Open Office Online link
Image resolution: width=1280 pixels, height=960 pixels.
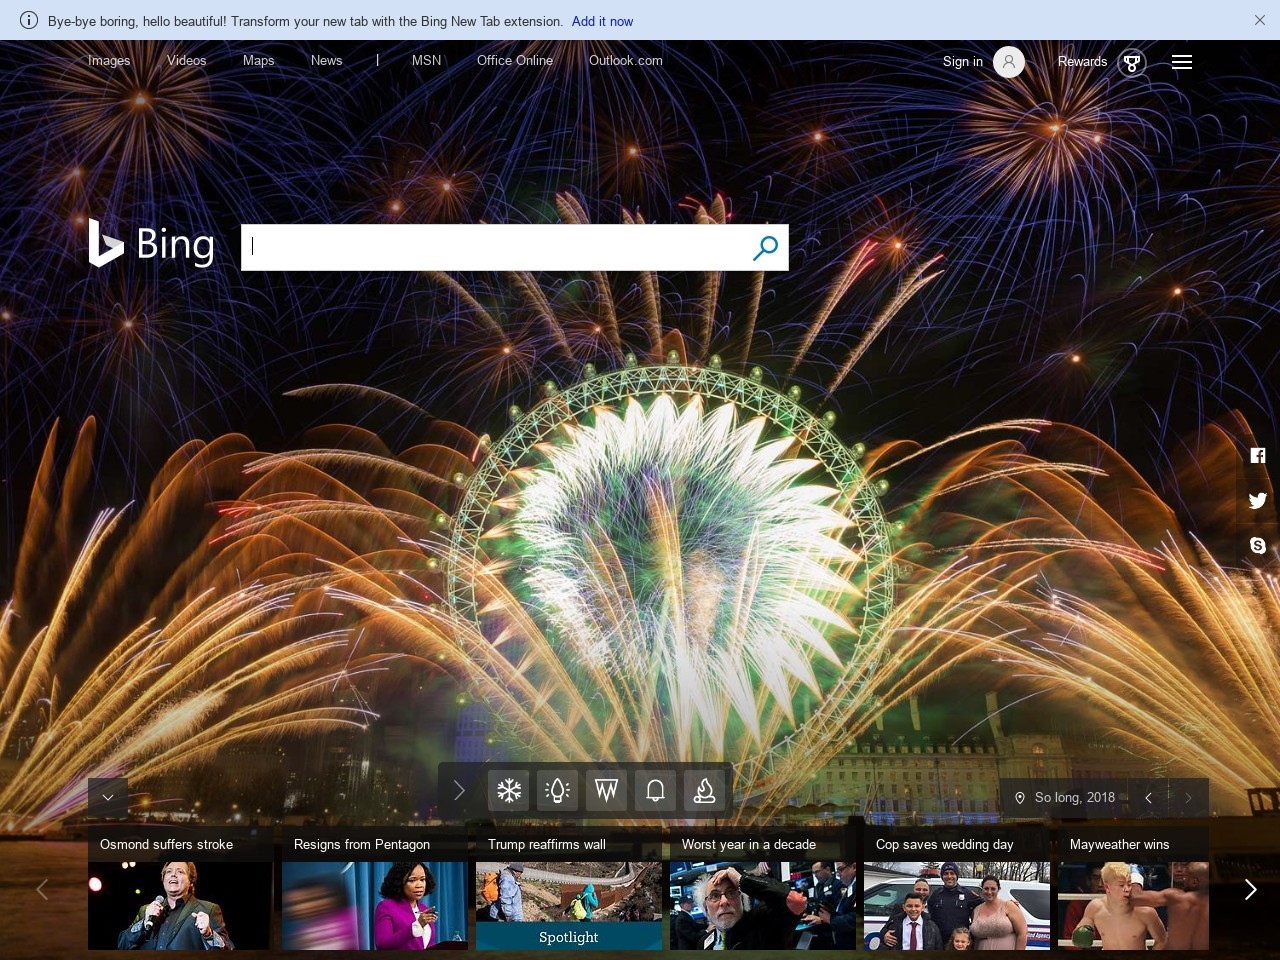coord(515,60)
